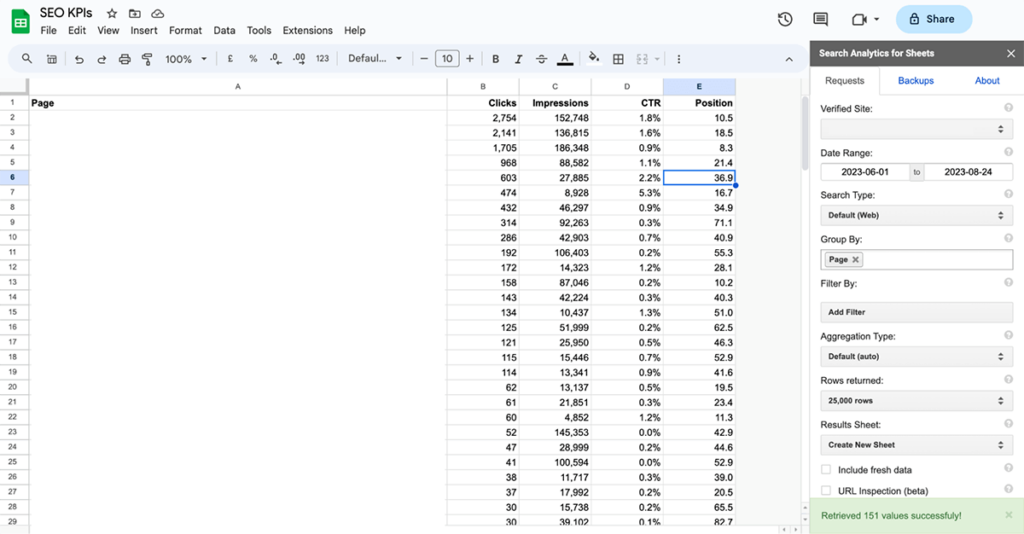Toggle italic formatting
Image resolution: width=1024 pixels, height=534 pixels.
click(x=519, y=59)
